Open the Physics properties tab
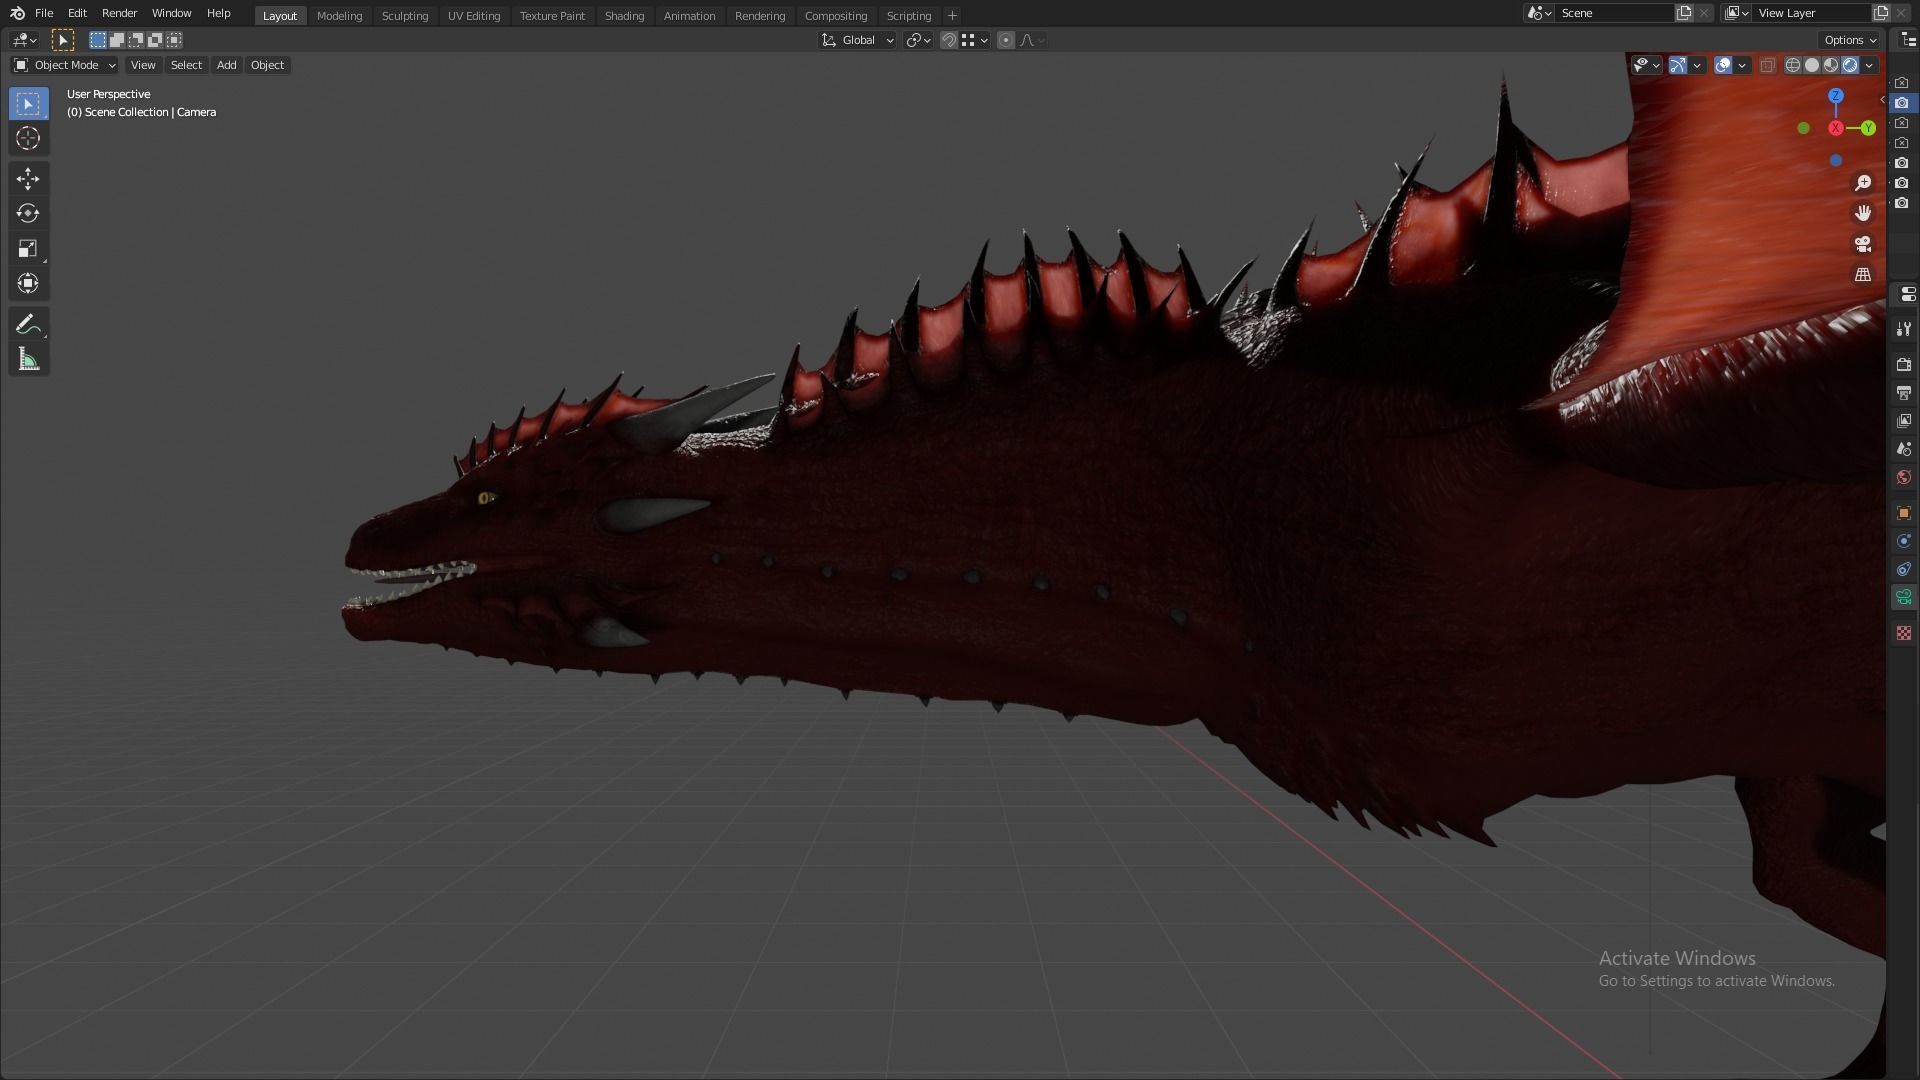Screen dimensions: 1920x1080 (1904, 541)
